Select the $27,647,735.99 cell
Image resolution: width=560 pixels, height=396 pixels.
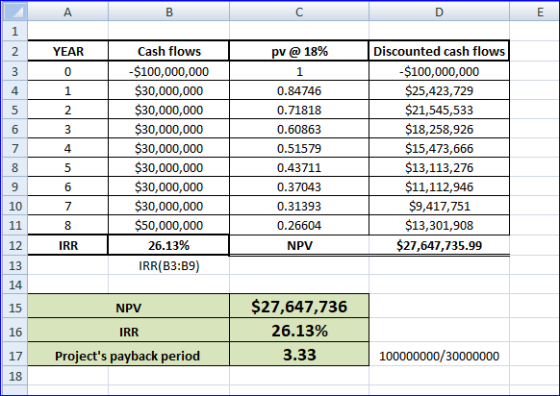click(439, 245)
